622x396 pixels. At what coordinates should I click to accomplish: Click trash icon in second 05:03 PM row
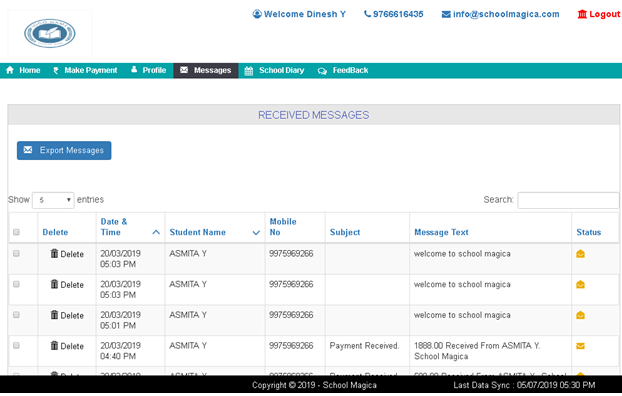(54, 284)
